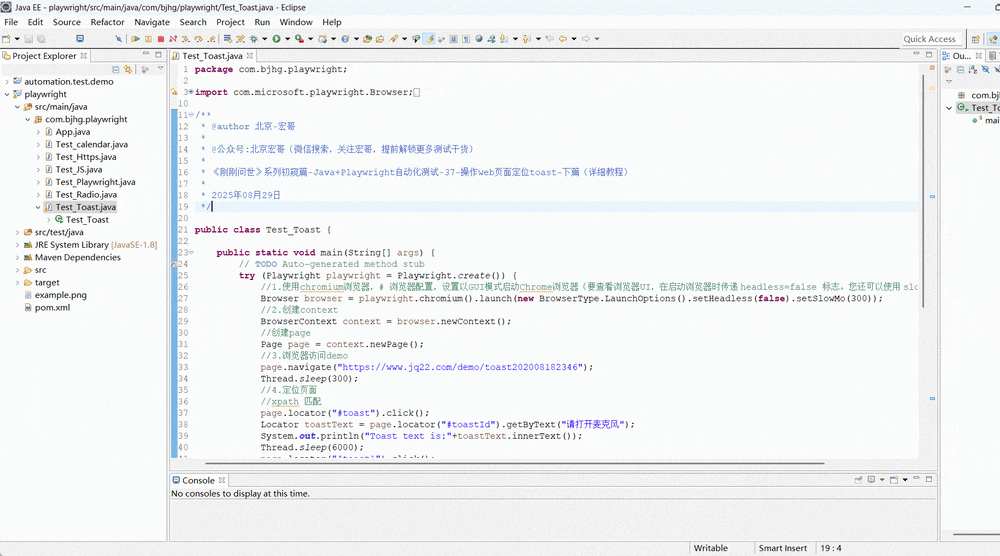Click the red Terminate toolbar icon
This screenshot has width=1000, height=556.
(160, 38)
